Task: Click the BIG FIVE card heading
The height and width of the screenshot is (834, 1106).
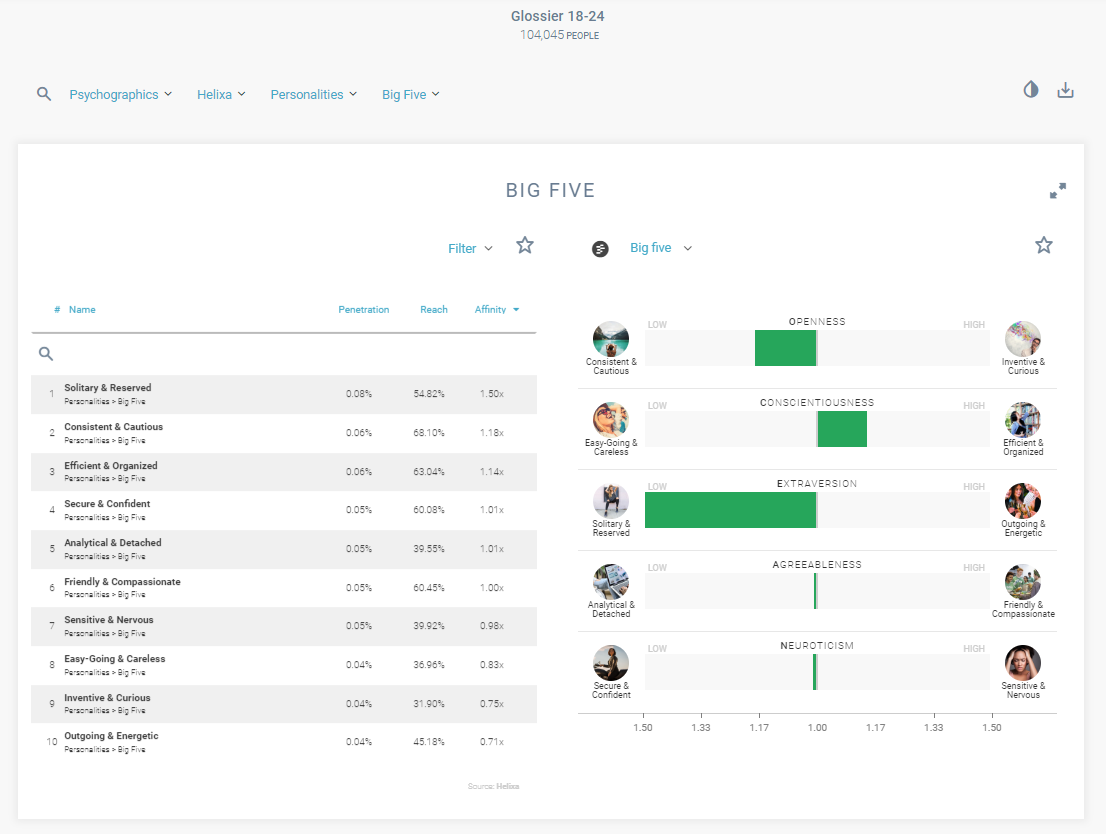Action: 550,191
